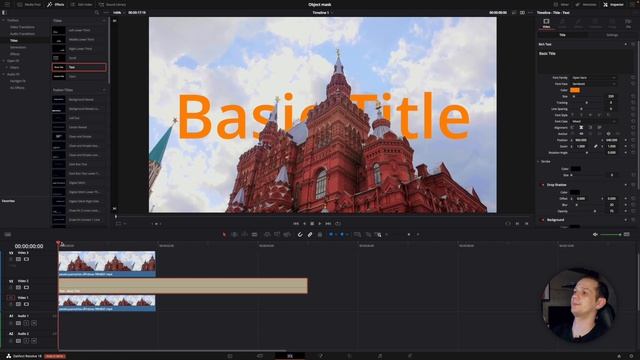Toggle the Drop Shadow enable switch

click(543, 185)
